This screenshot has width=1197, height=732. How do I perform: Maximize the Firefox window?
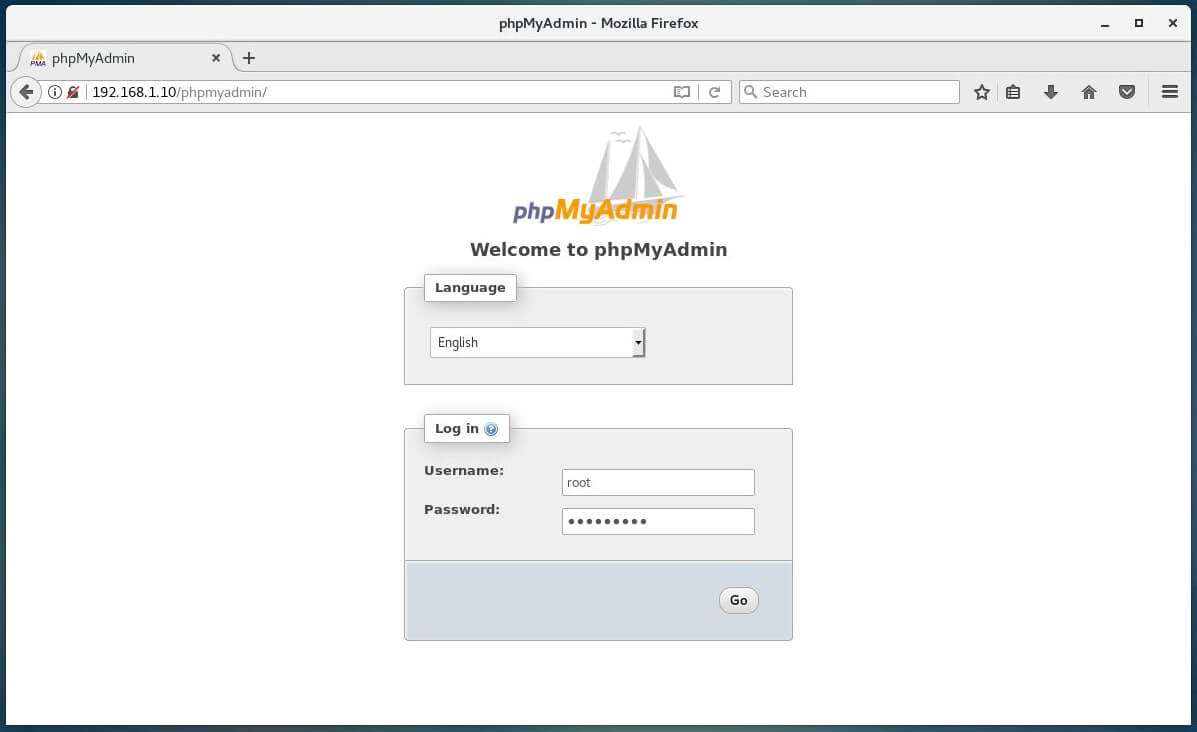coord(1139,24)
